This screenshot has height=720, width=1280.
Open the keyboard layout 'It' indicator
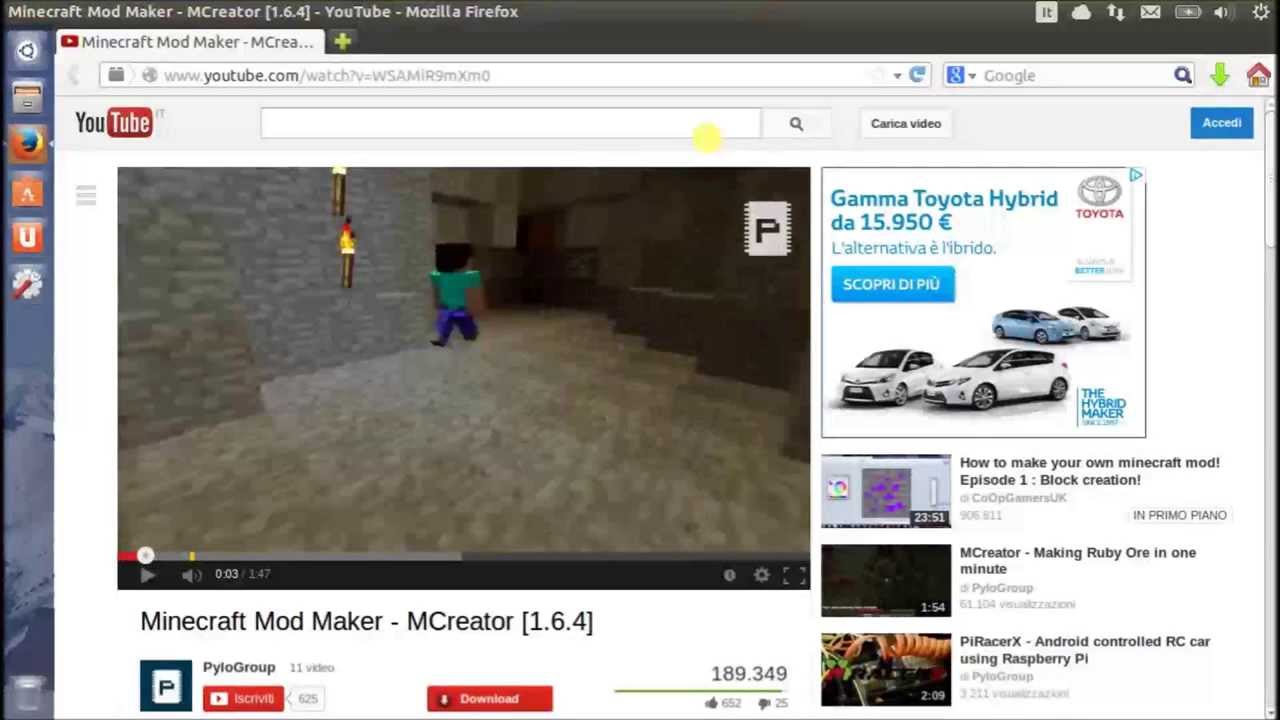point(1046,12)
